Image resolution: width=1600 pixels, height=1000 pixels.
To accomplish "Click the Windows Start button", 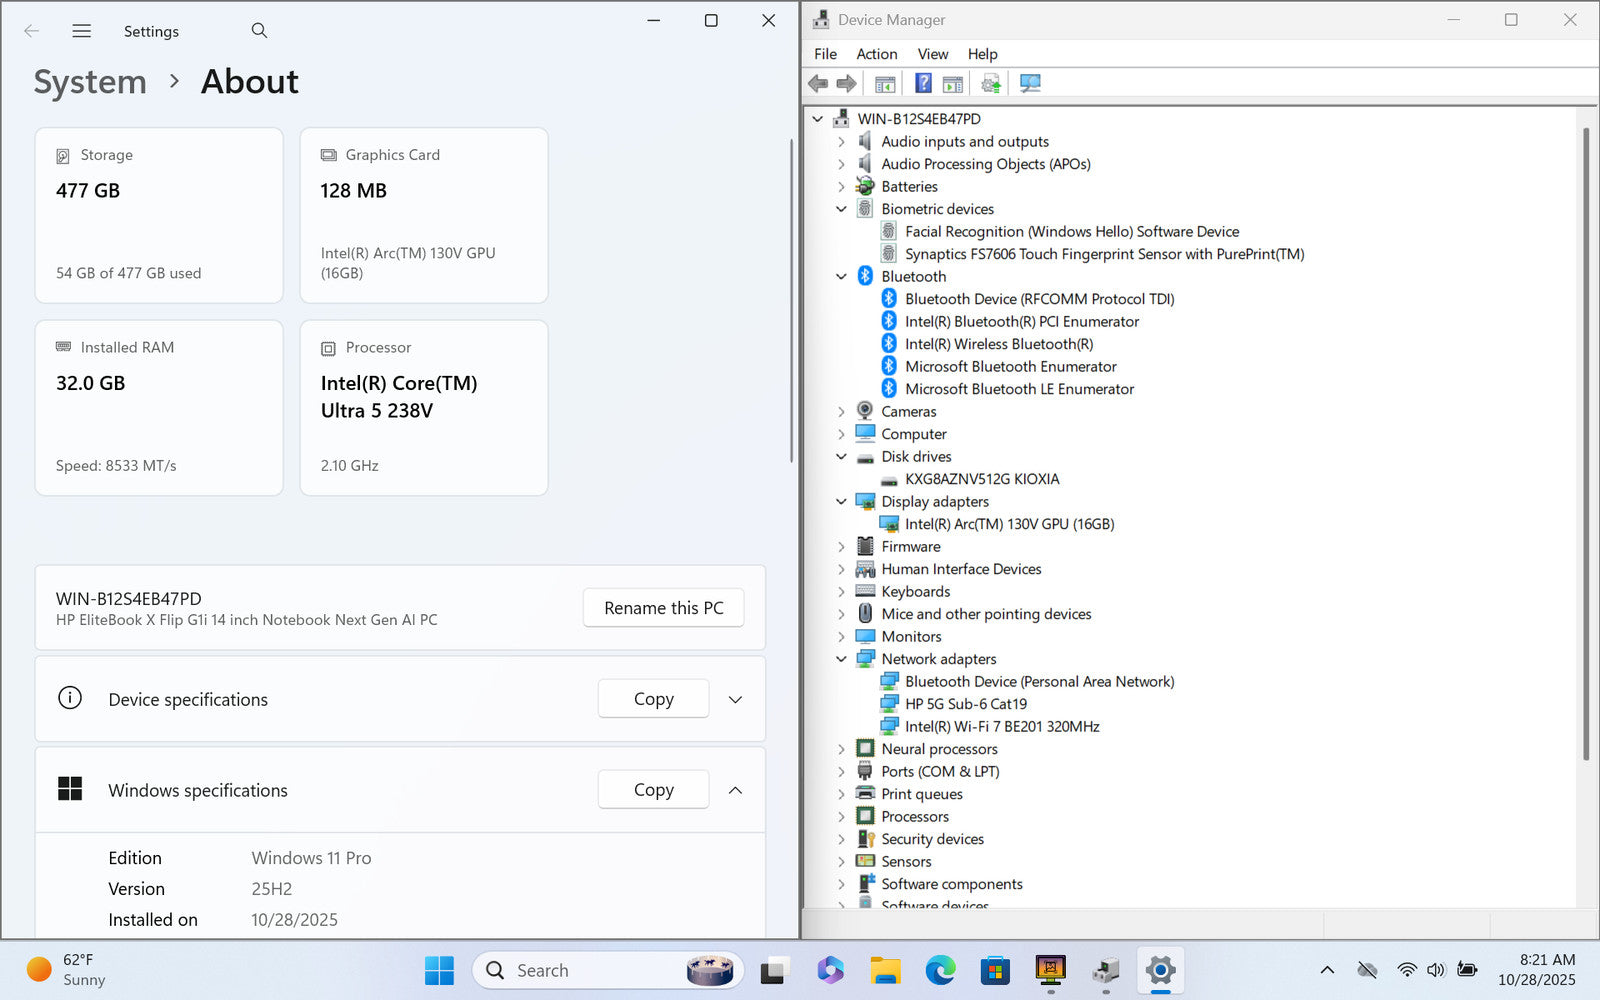I will 439,970.
